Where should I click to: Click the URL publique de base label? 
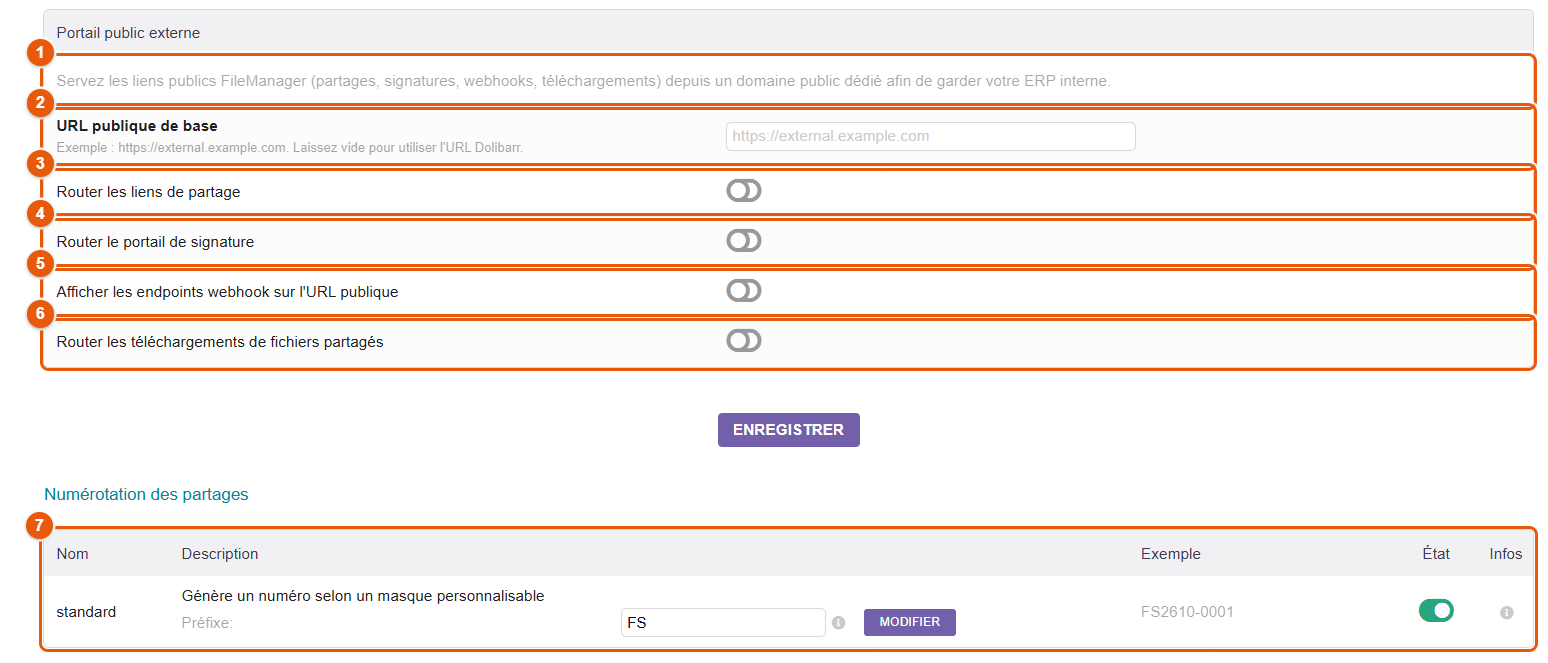click(x=137, y=126)
